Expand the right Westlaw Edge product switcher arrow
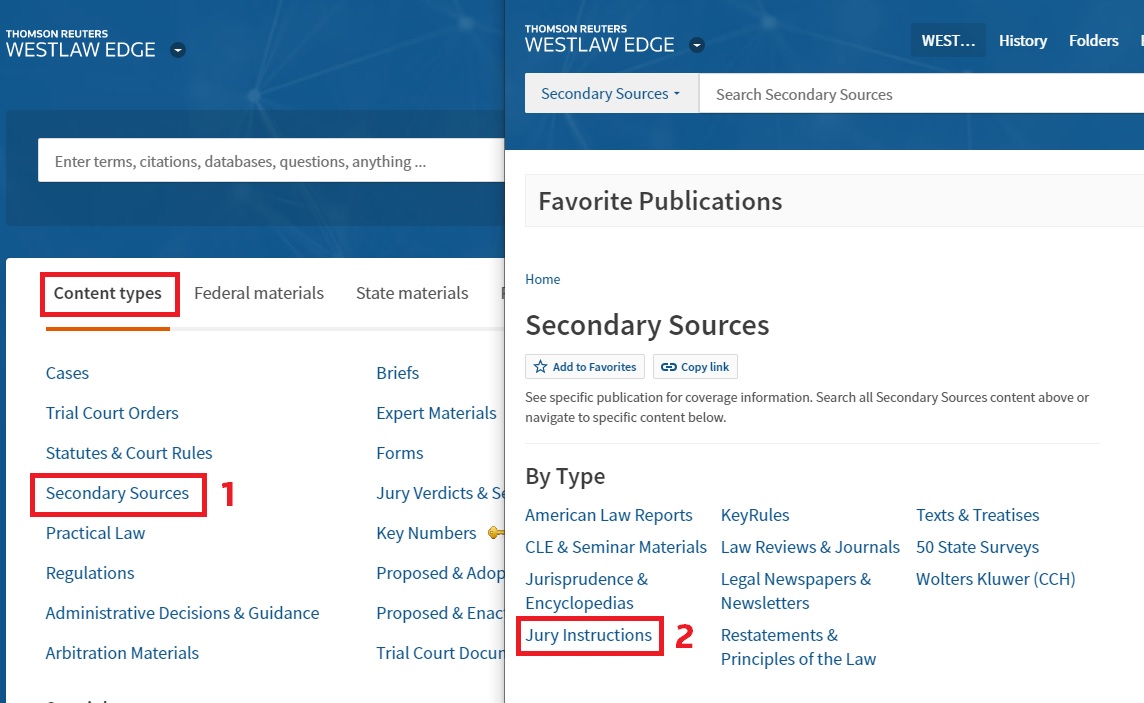The image size is (1144, 703). (x=697, y=45)
